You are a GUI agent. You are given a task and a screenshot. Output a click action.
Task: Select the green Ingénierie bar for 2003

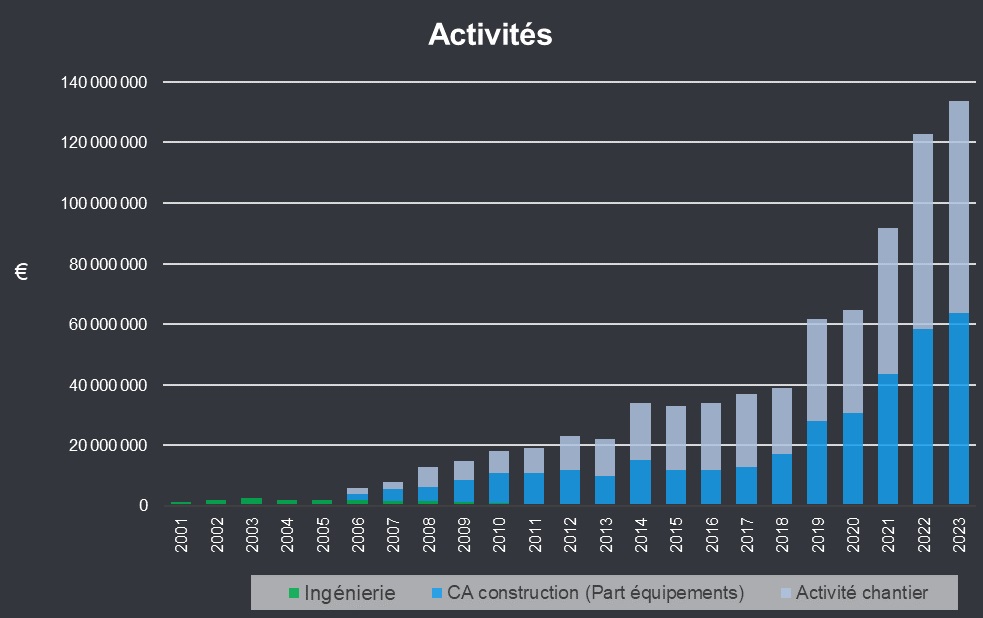(x=252, y=501)
